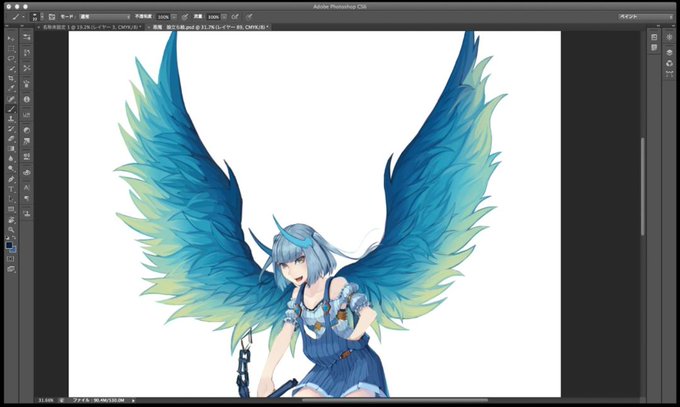Select the Move tool

coord(11,39)
